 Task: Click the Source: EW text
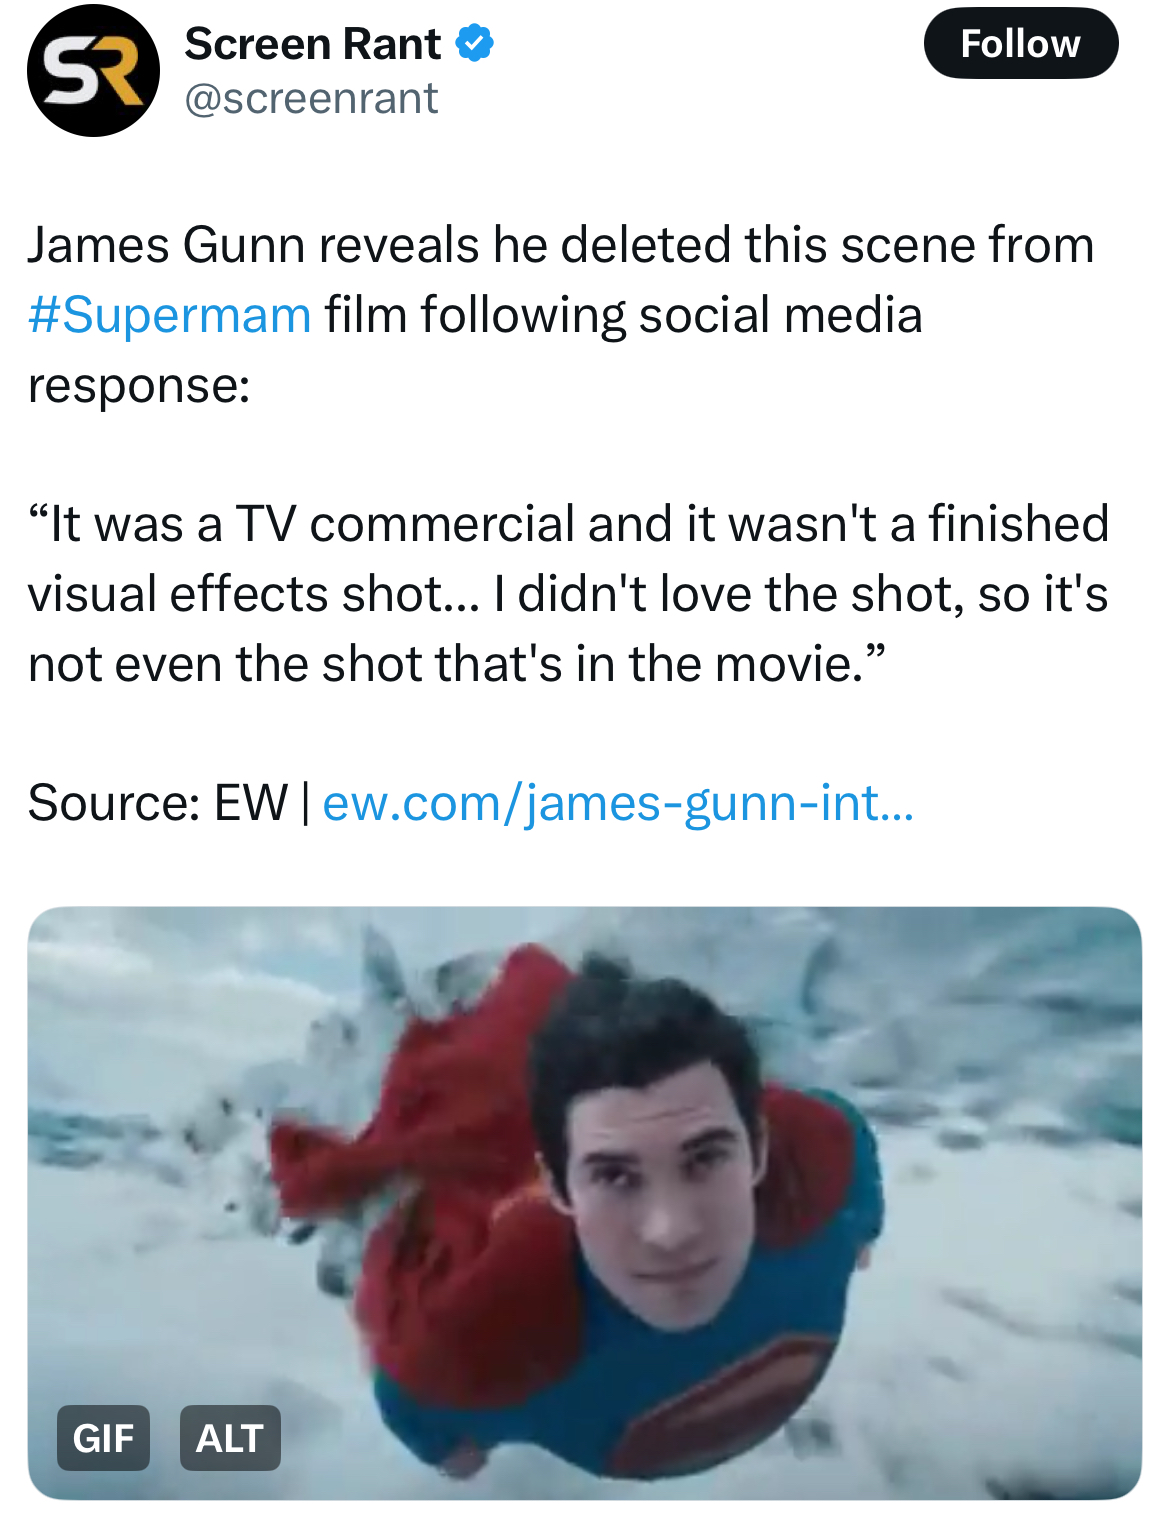click(158, 803)
